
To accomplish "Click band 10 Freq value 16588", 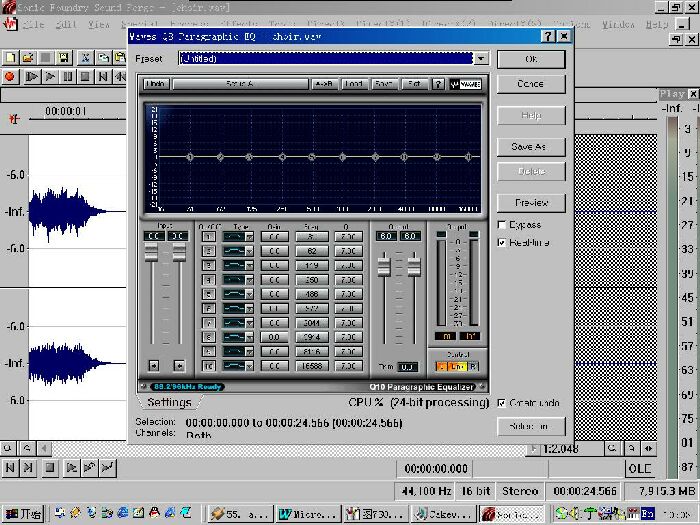I will [x=312, y=366].
